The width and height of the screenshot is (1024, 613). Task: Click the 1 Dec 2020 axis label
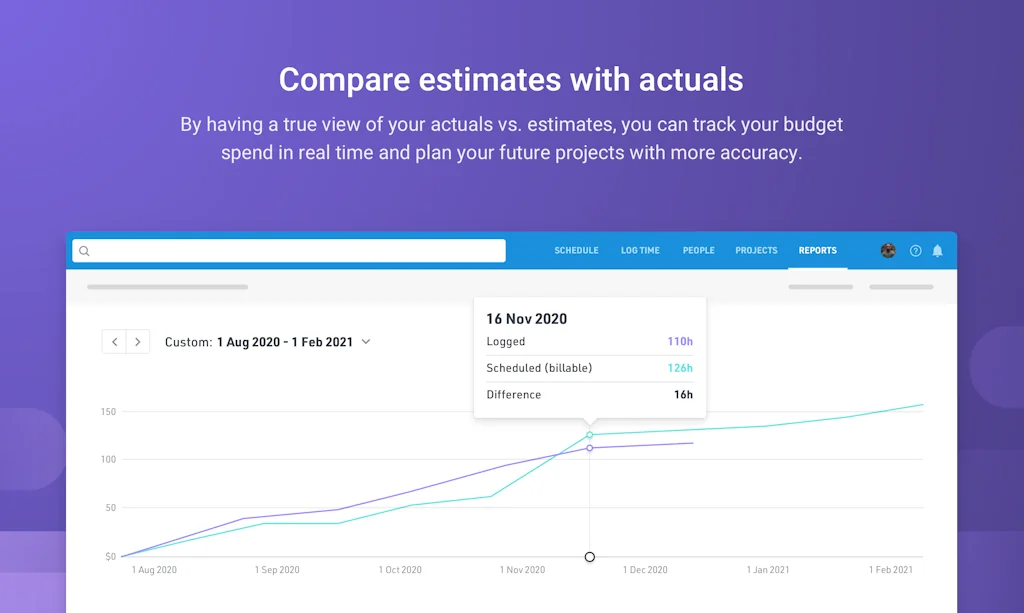coord(645,570)
